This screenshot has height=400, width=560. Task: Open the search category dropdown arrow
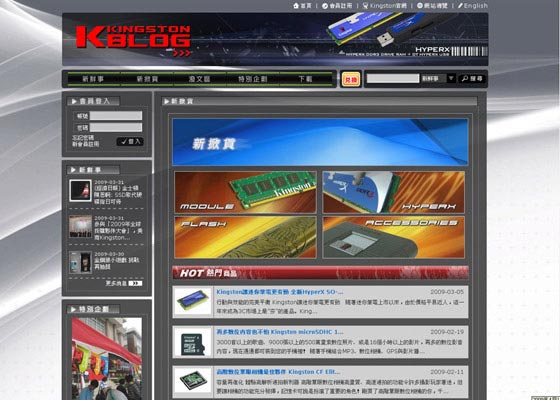click(x=451, y=78)
